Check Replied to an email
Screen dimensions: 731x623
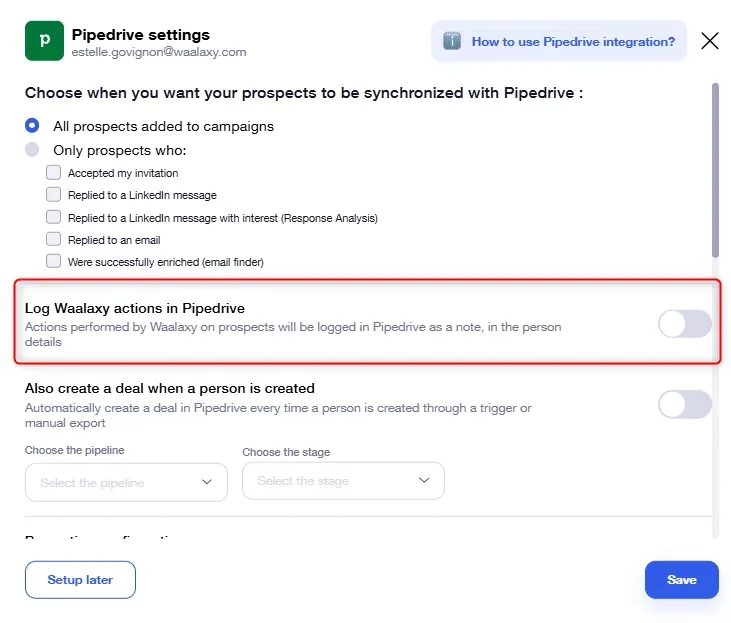(54, 239)
